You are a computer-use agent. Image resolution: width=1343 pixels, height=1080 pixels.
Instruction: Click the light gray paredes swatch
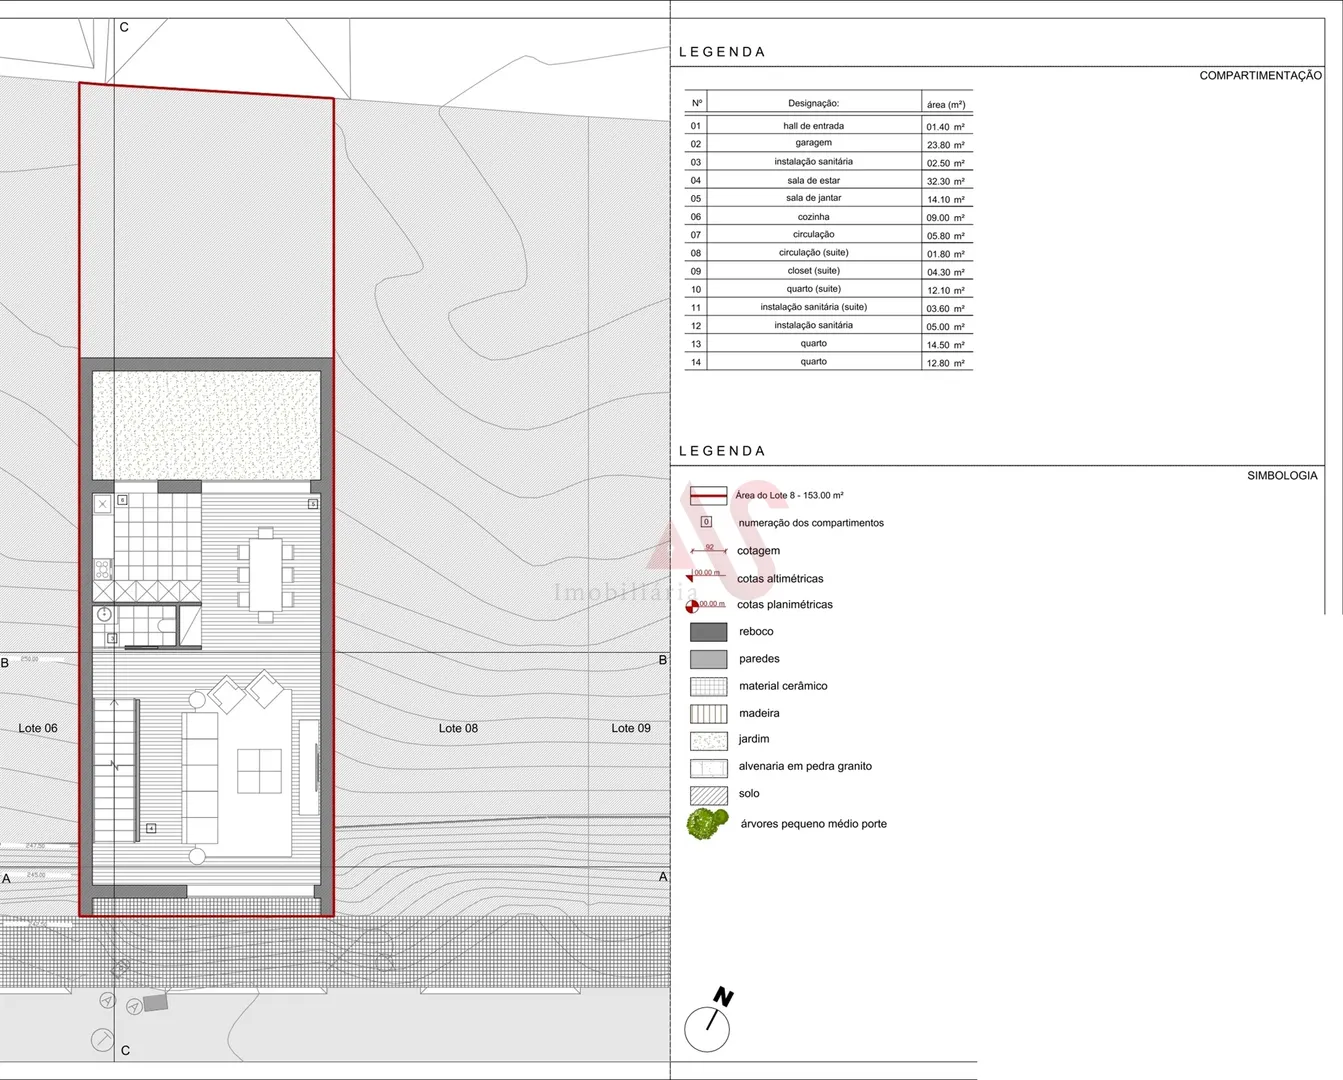coord(709,659)
